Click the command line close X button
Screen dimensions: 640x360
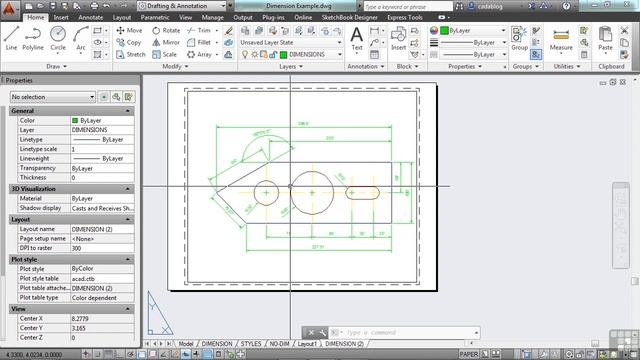(311, 333)
